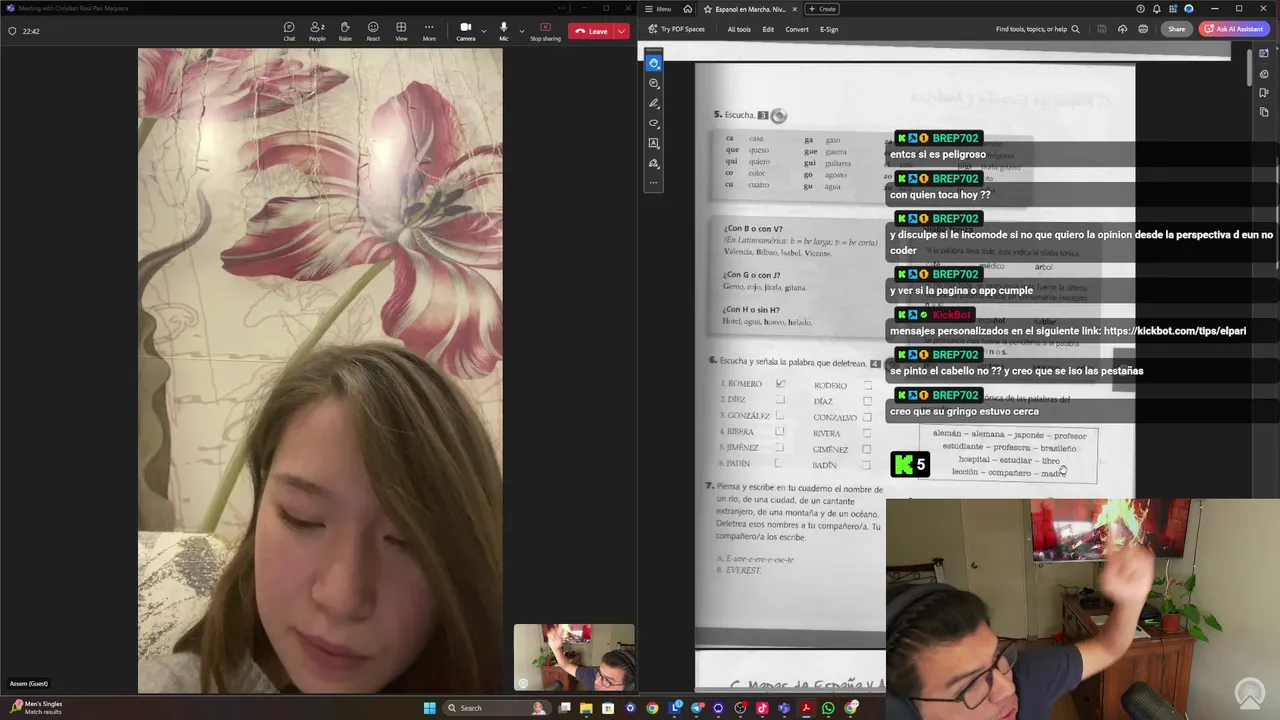1280x720 pixels.
Task: Raise hand in the Teams meeting
Action: click(345, 31)
